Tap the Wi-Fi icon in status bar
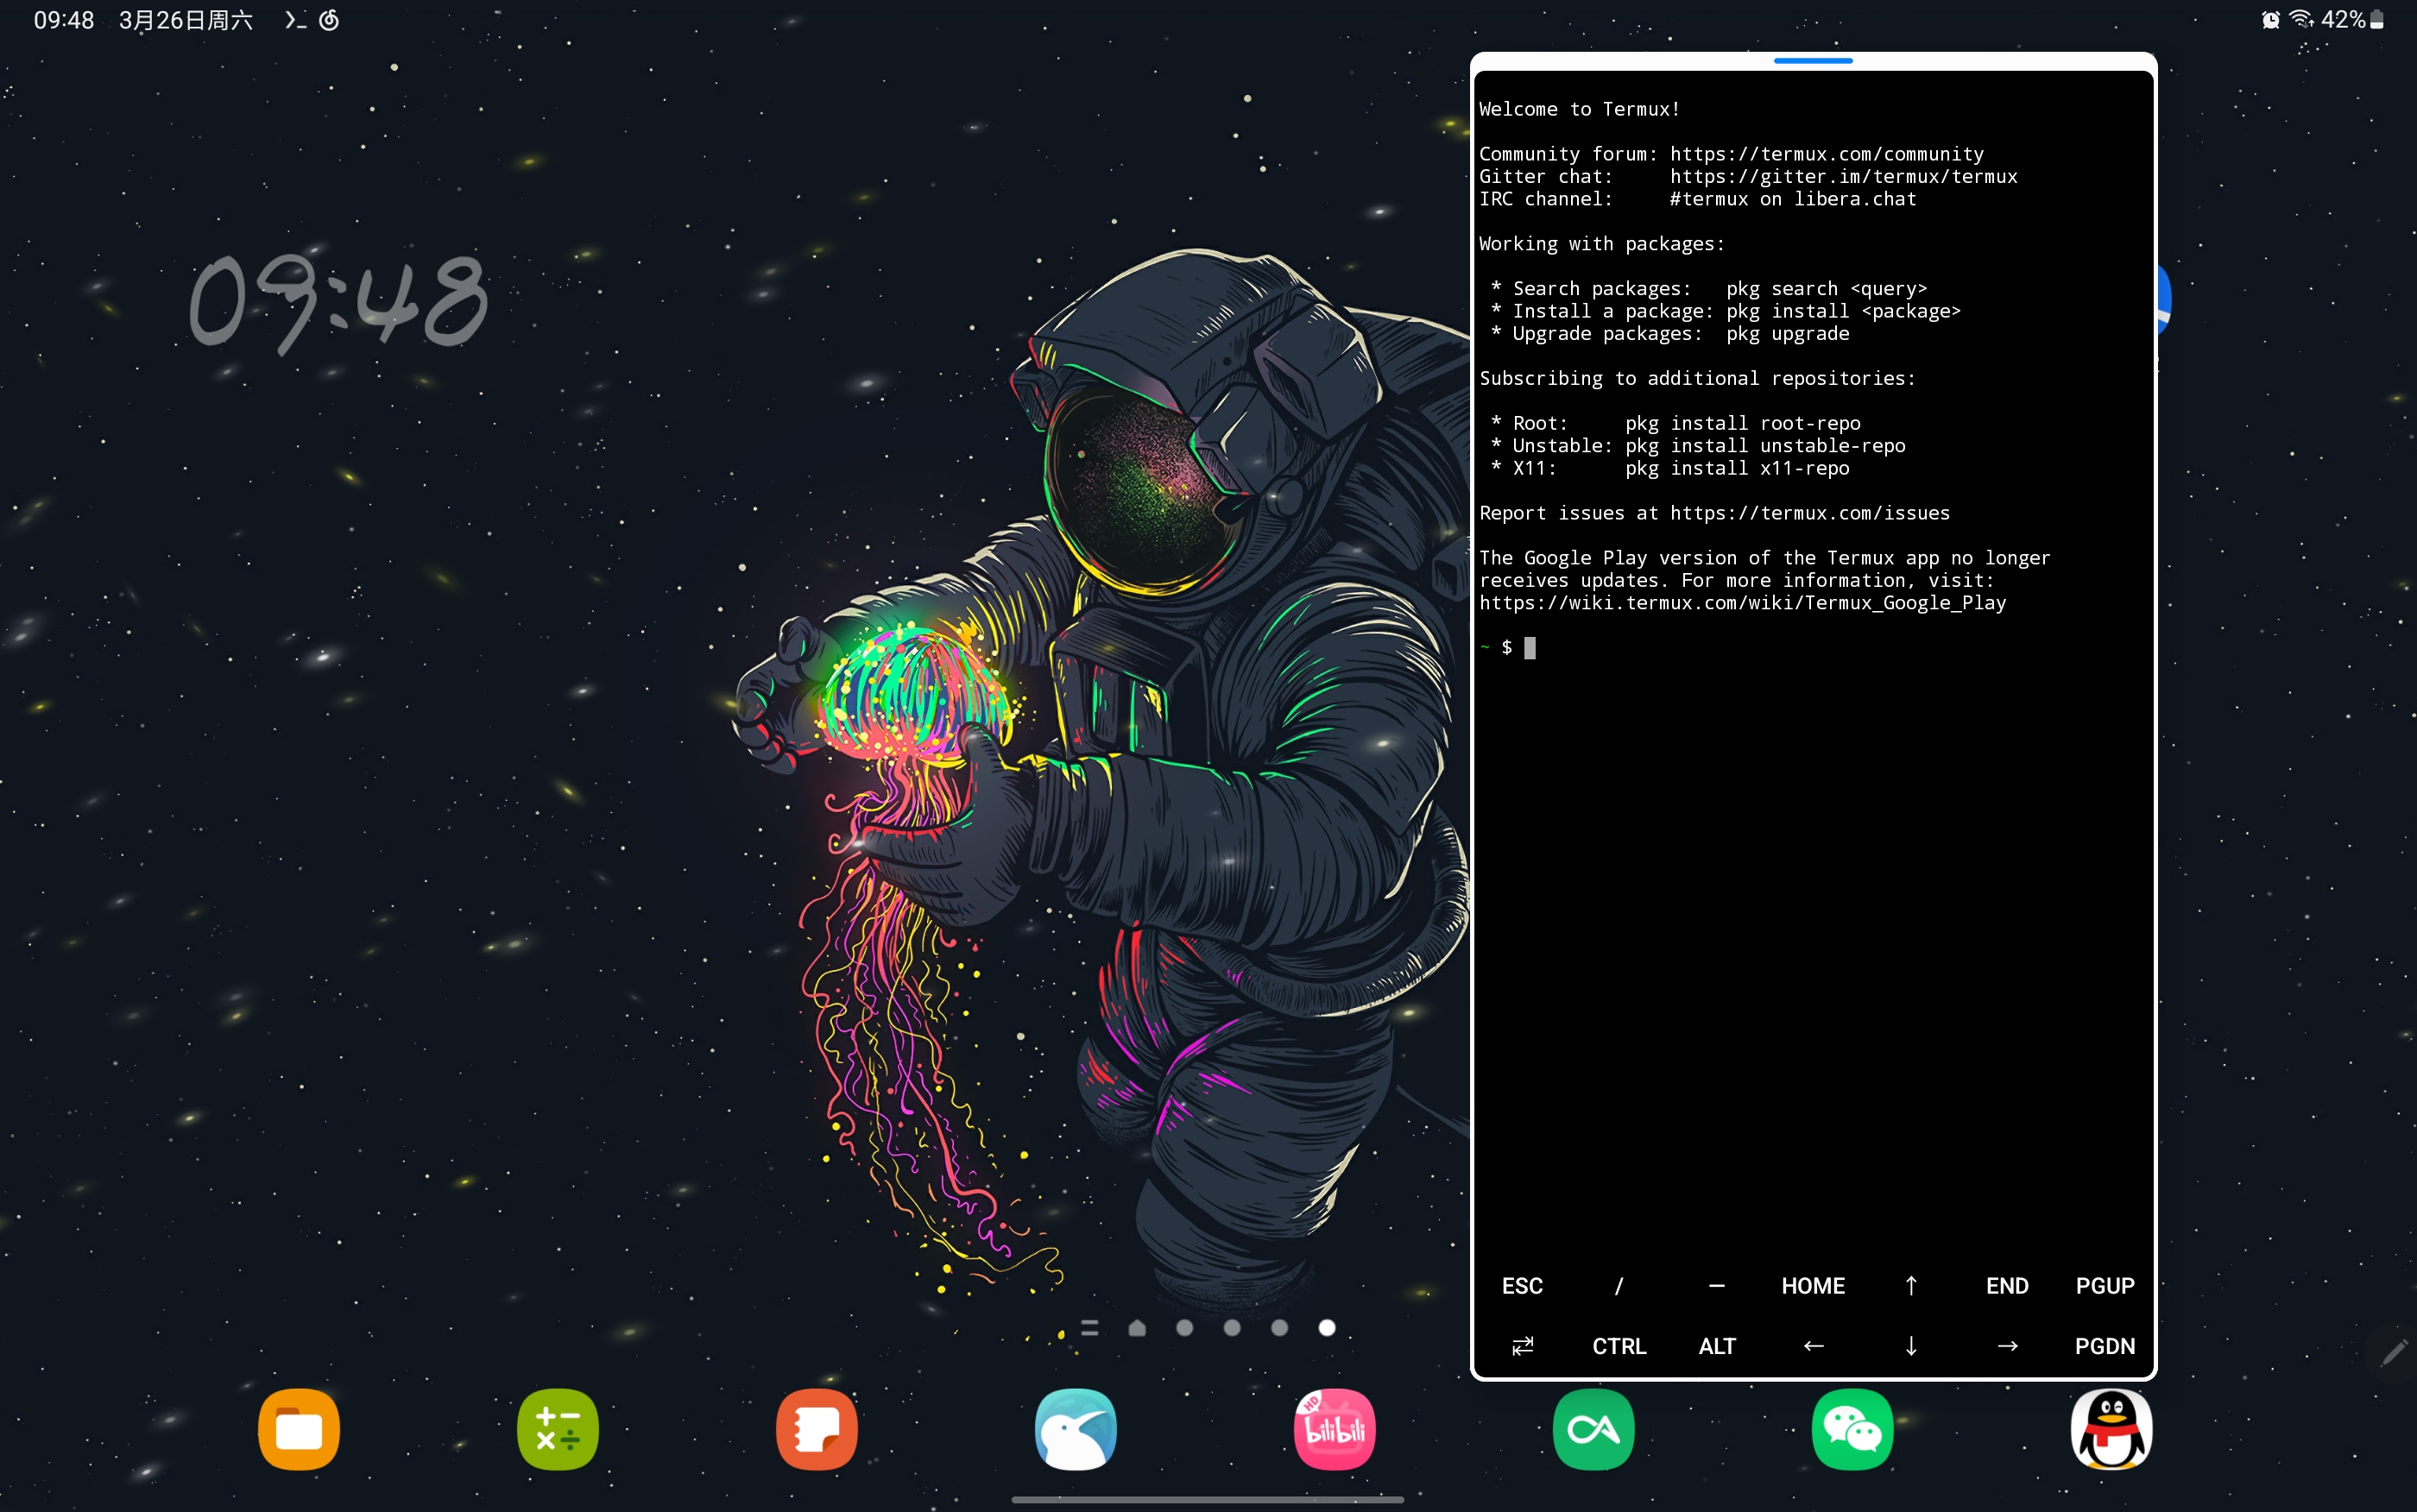Image resolution: width=2417 pixels, height=1512 pixels. point(2301,20)
